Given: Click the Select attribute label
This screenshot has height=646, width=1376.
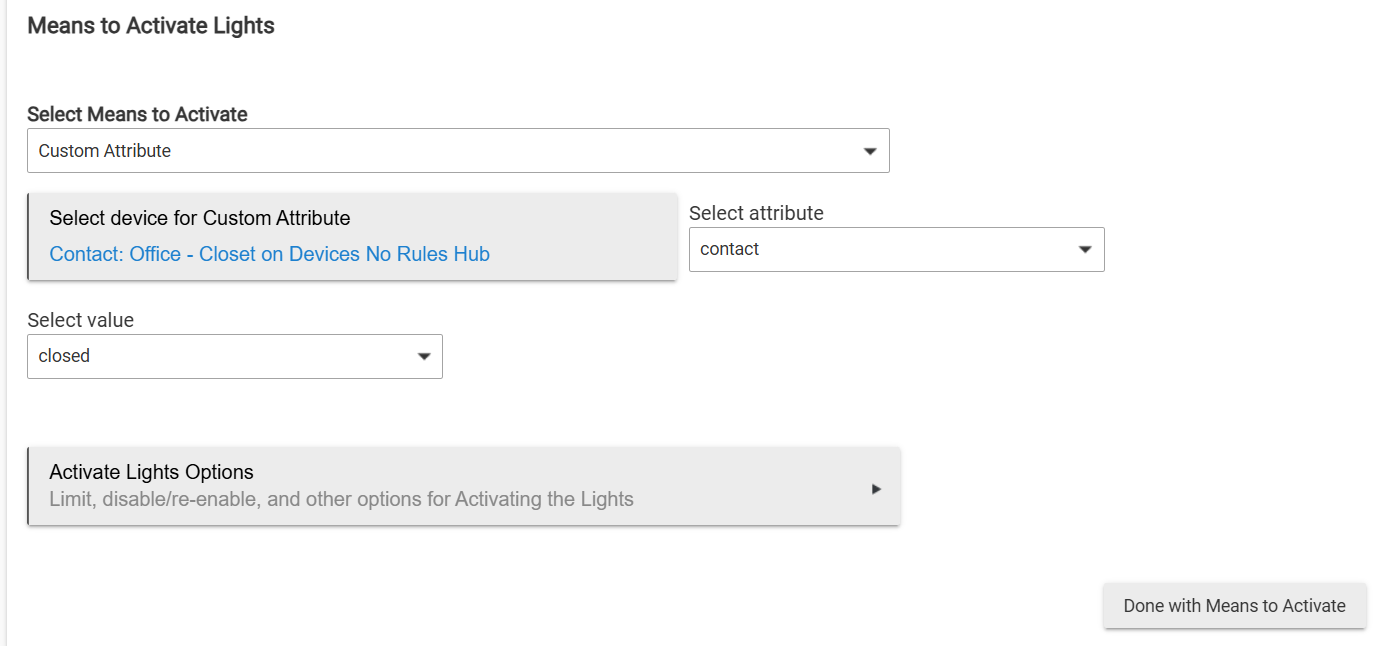Looking at the screenshot, I should [756, 213].
